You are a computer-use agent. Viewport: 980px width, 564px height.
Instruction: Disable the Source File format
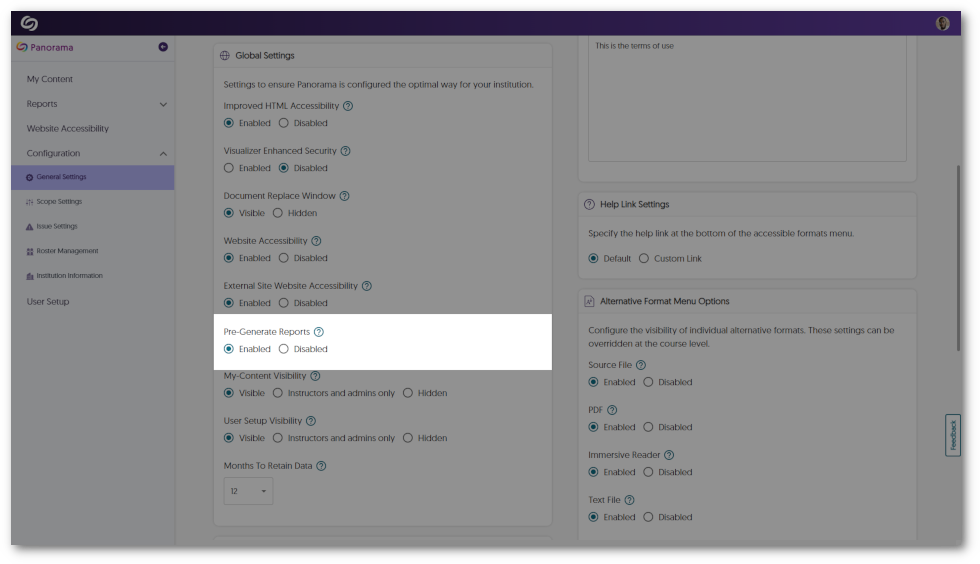(648, 382)
